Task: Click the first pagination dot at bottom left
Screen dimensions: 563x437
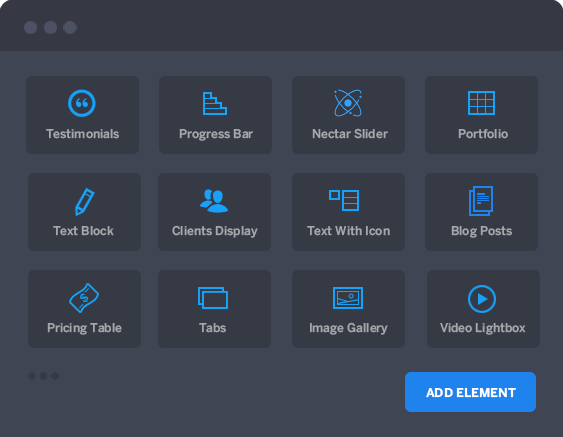Action: (x=32, y=376)
